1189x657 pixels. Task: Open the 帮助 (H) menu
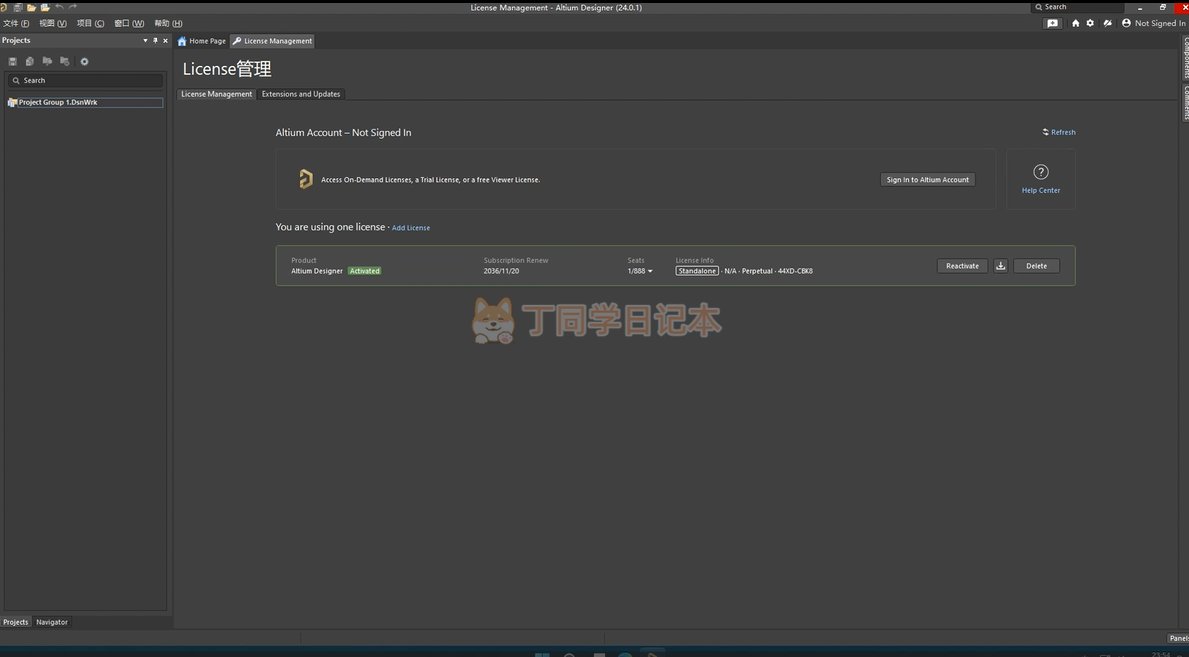(x=168, y=24)
